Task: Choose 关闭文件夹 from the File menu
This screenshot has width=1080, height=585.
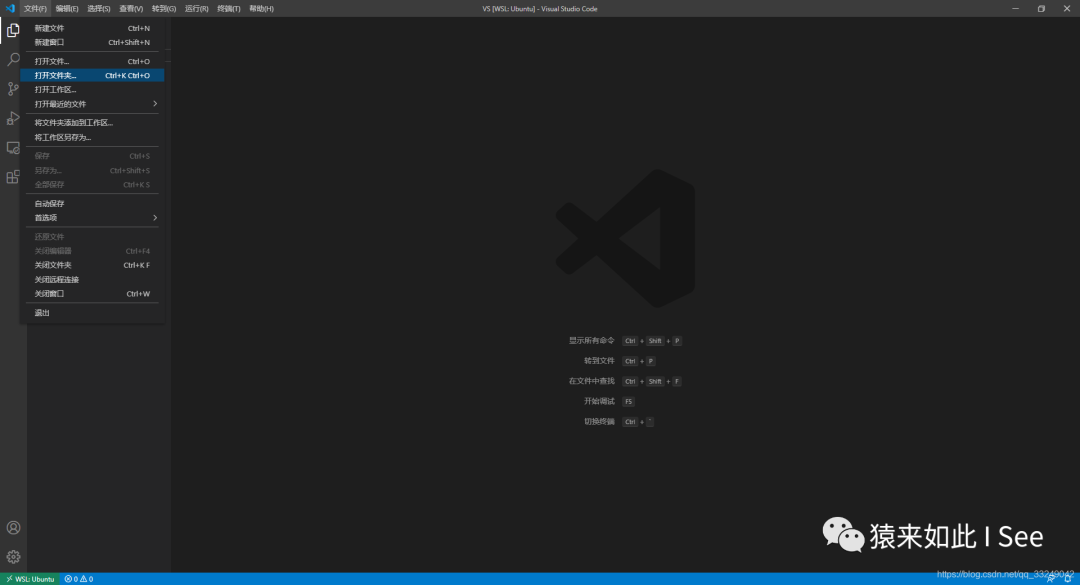Action: pos(92,265)
